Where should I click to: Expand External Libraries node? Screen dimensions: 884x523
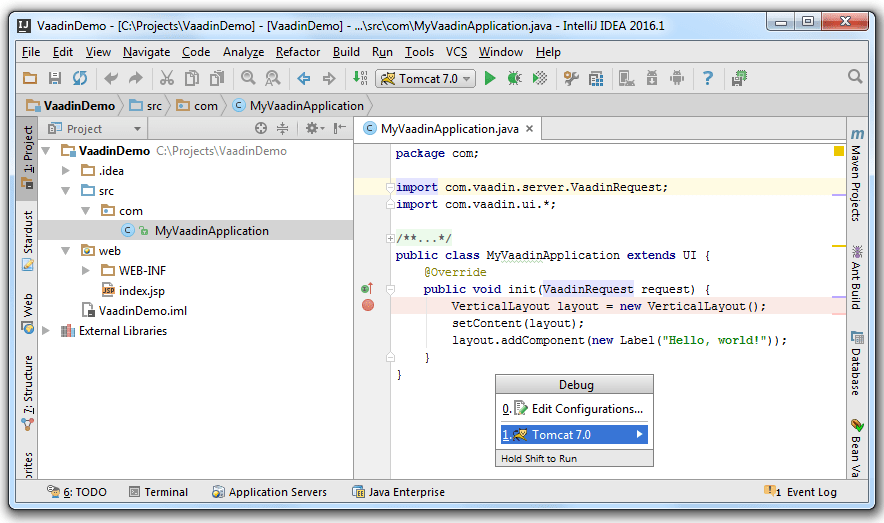pos(46,331)
